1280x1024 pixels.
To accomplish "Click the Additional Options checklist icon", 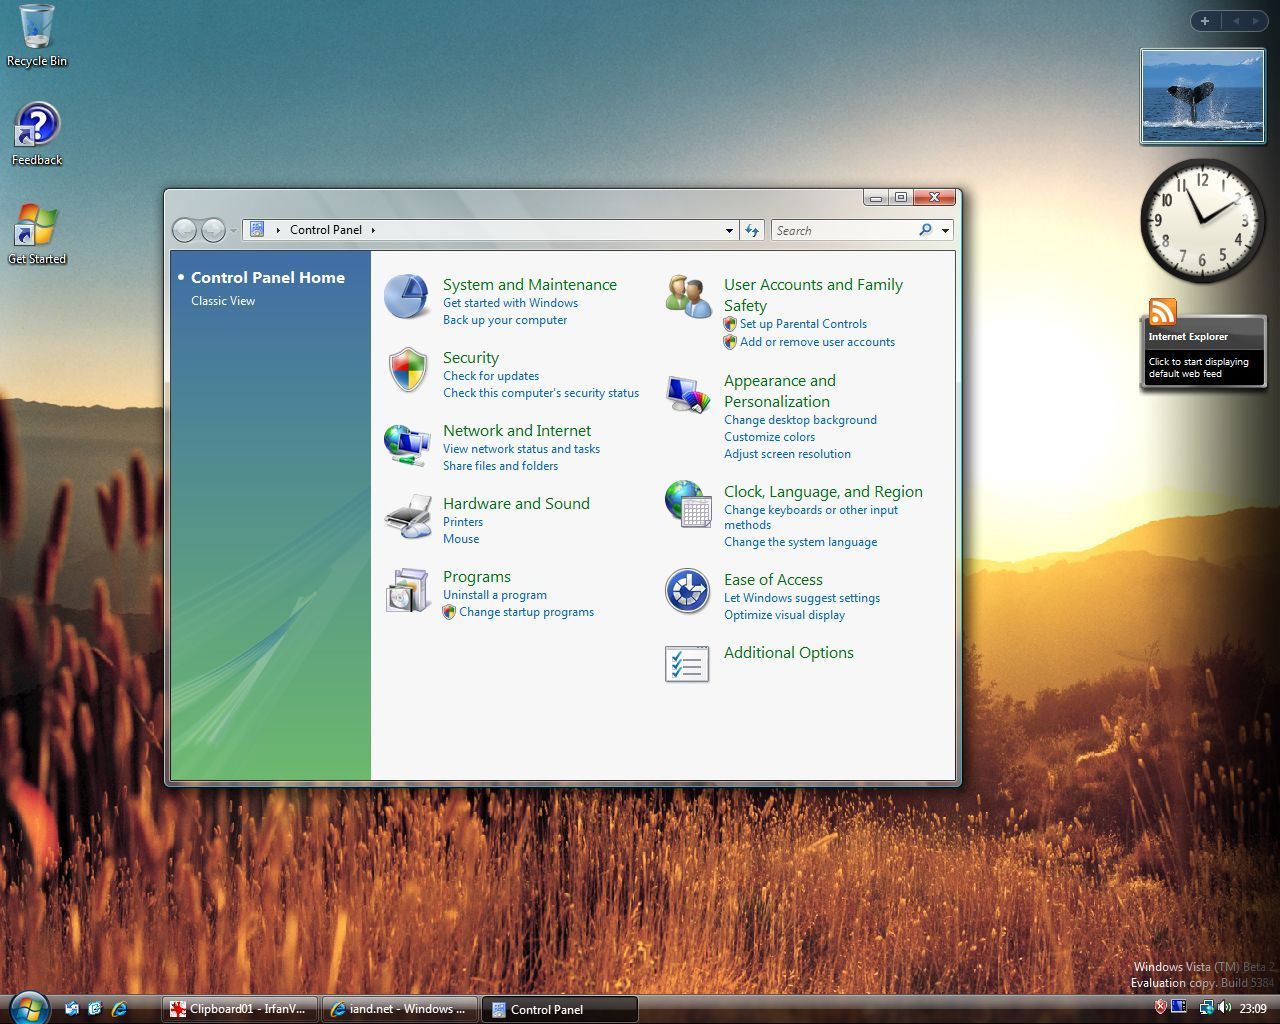I will [x=688, y=664].
